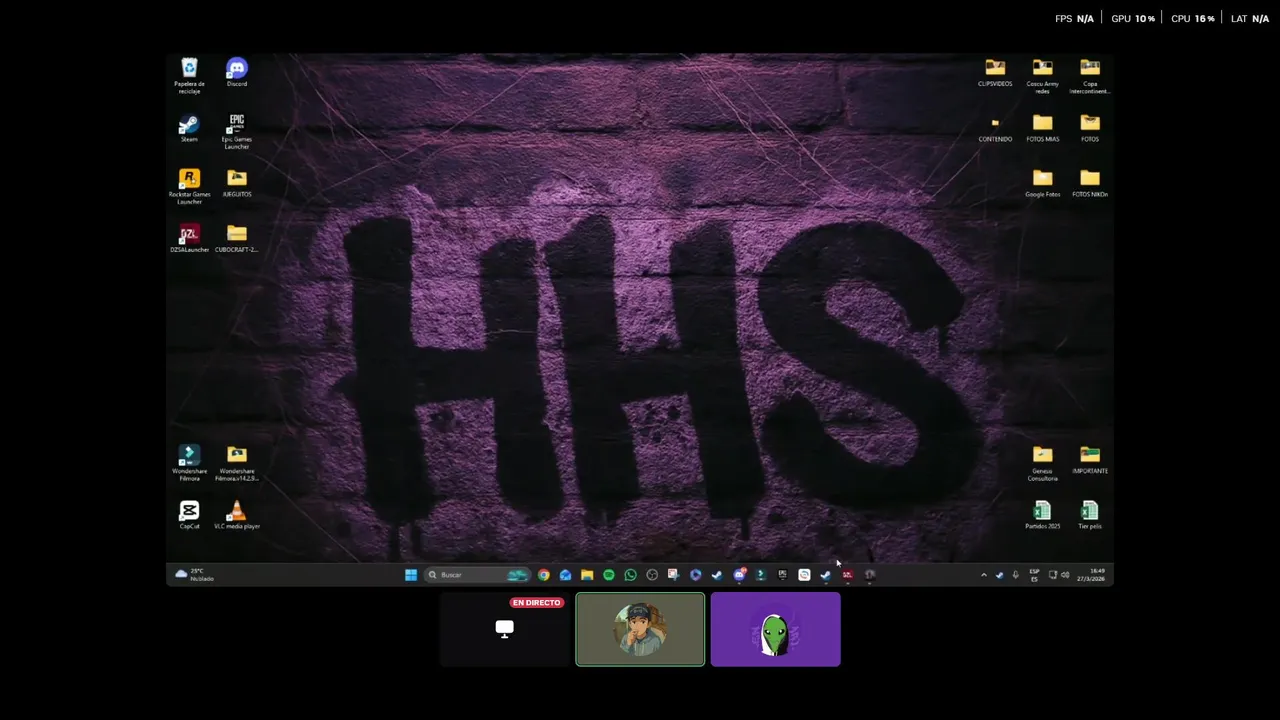Select the DZSALauncher desktop shortcut
The width and height of the screenshot is (1280, 720).
coord(189,238)
